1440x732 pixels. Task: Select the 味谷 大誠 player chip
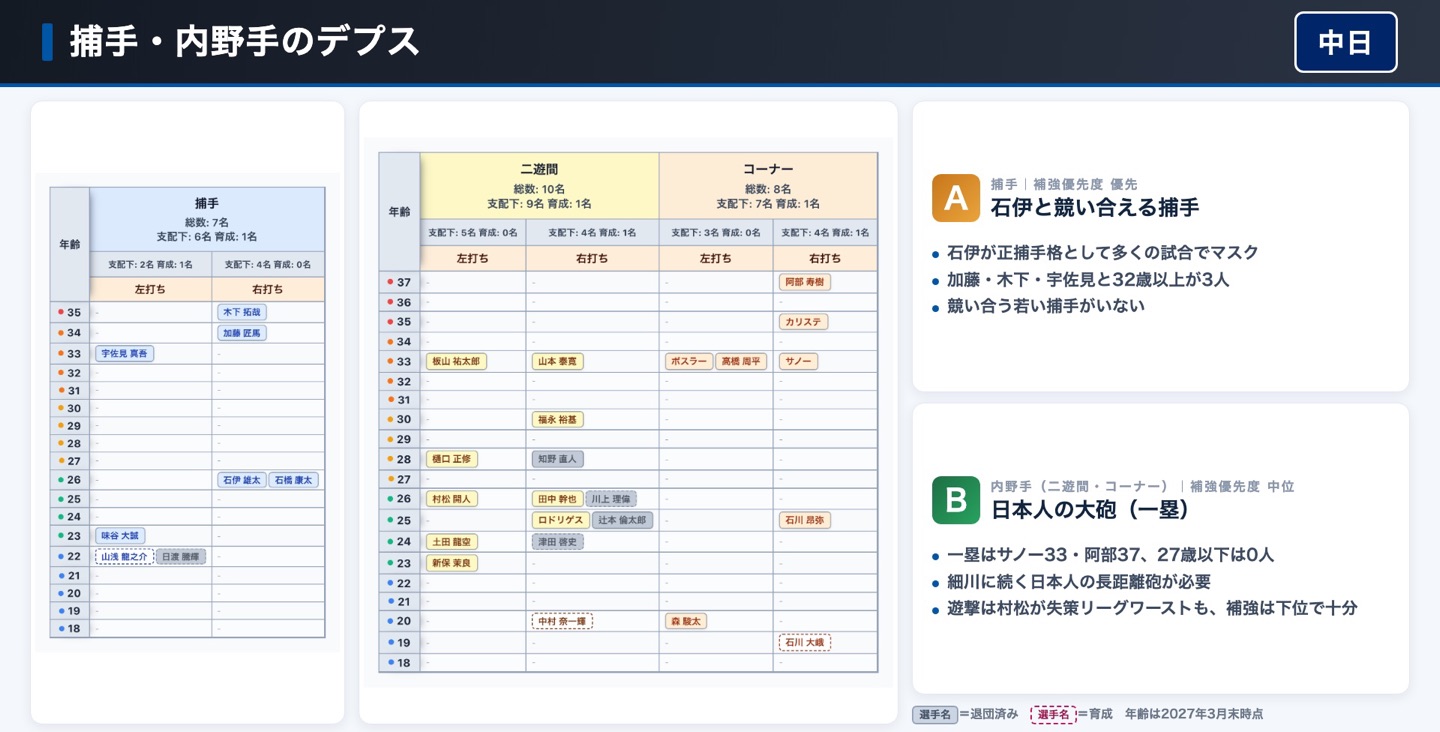(x=120, y=536)
